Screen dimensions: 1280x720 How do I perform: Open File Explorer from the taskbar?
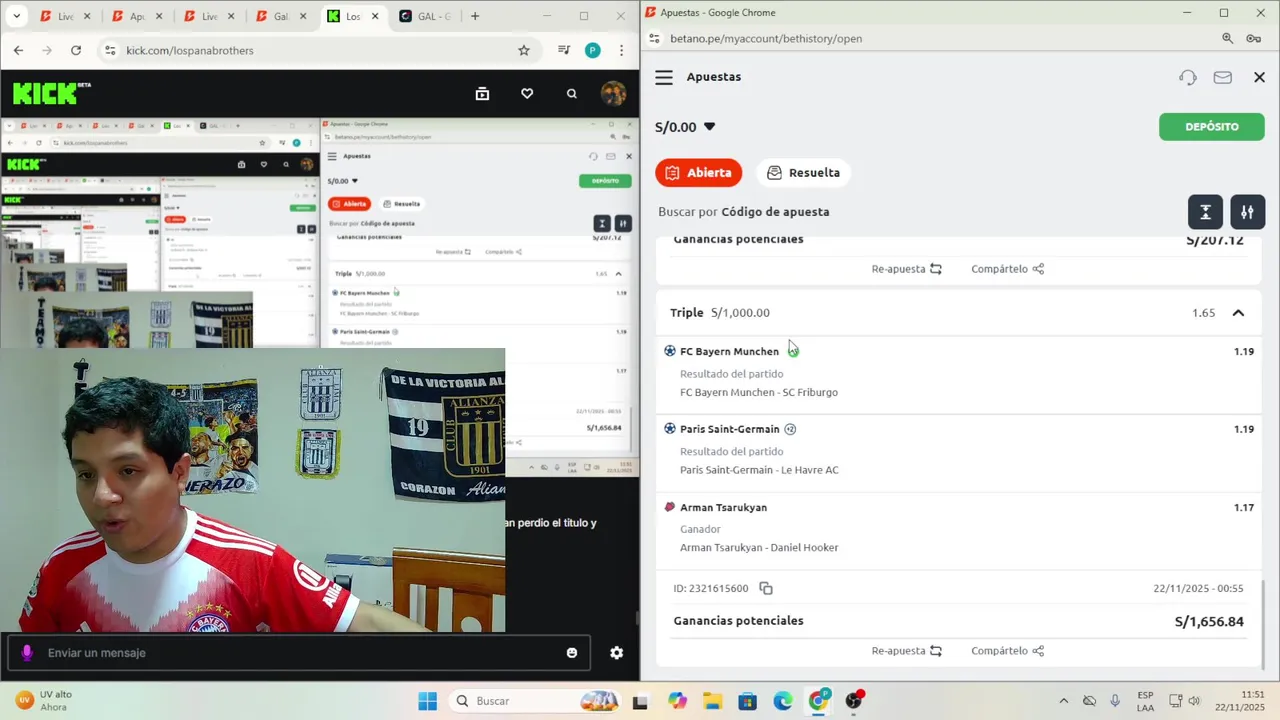(712, 701)
